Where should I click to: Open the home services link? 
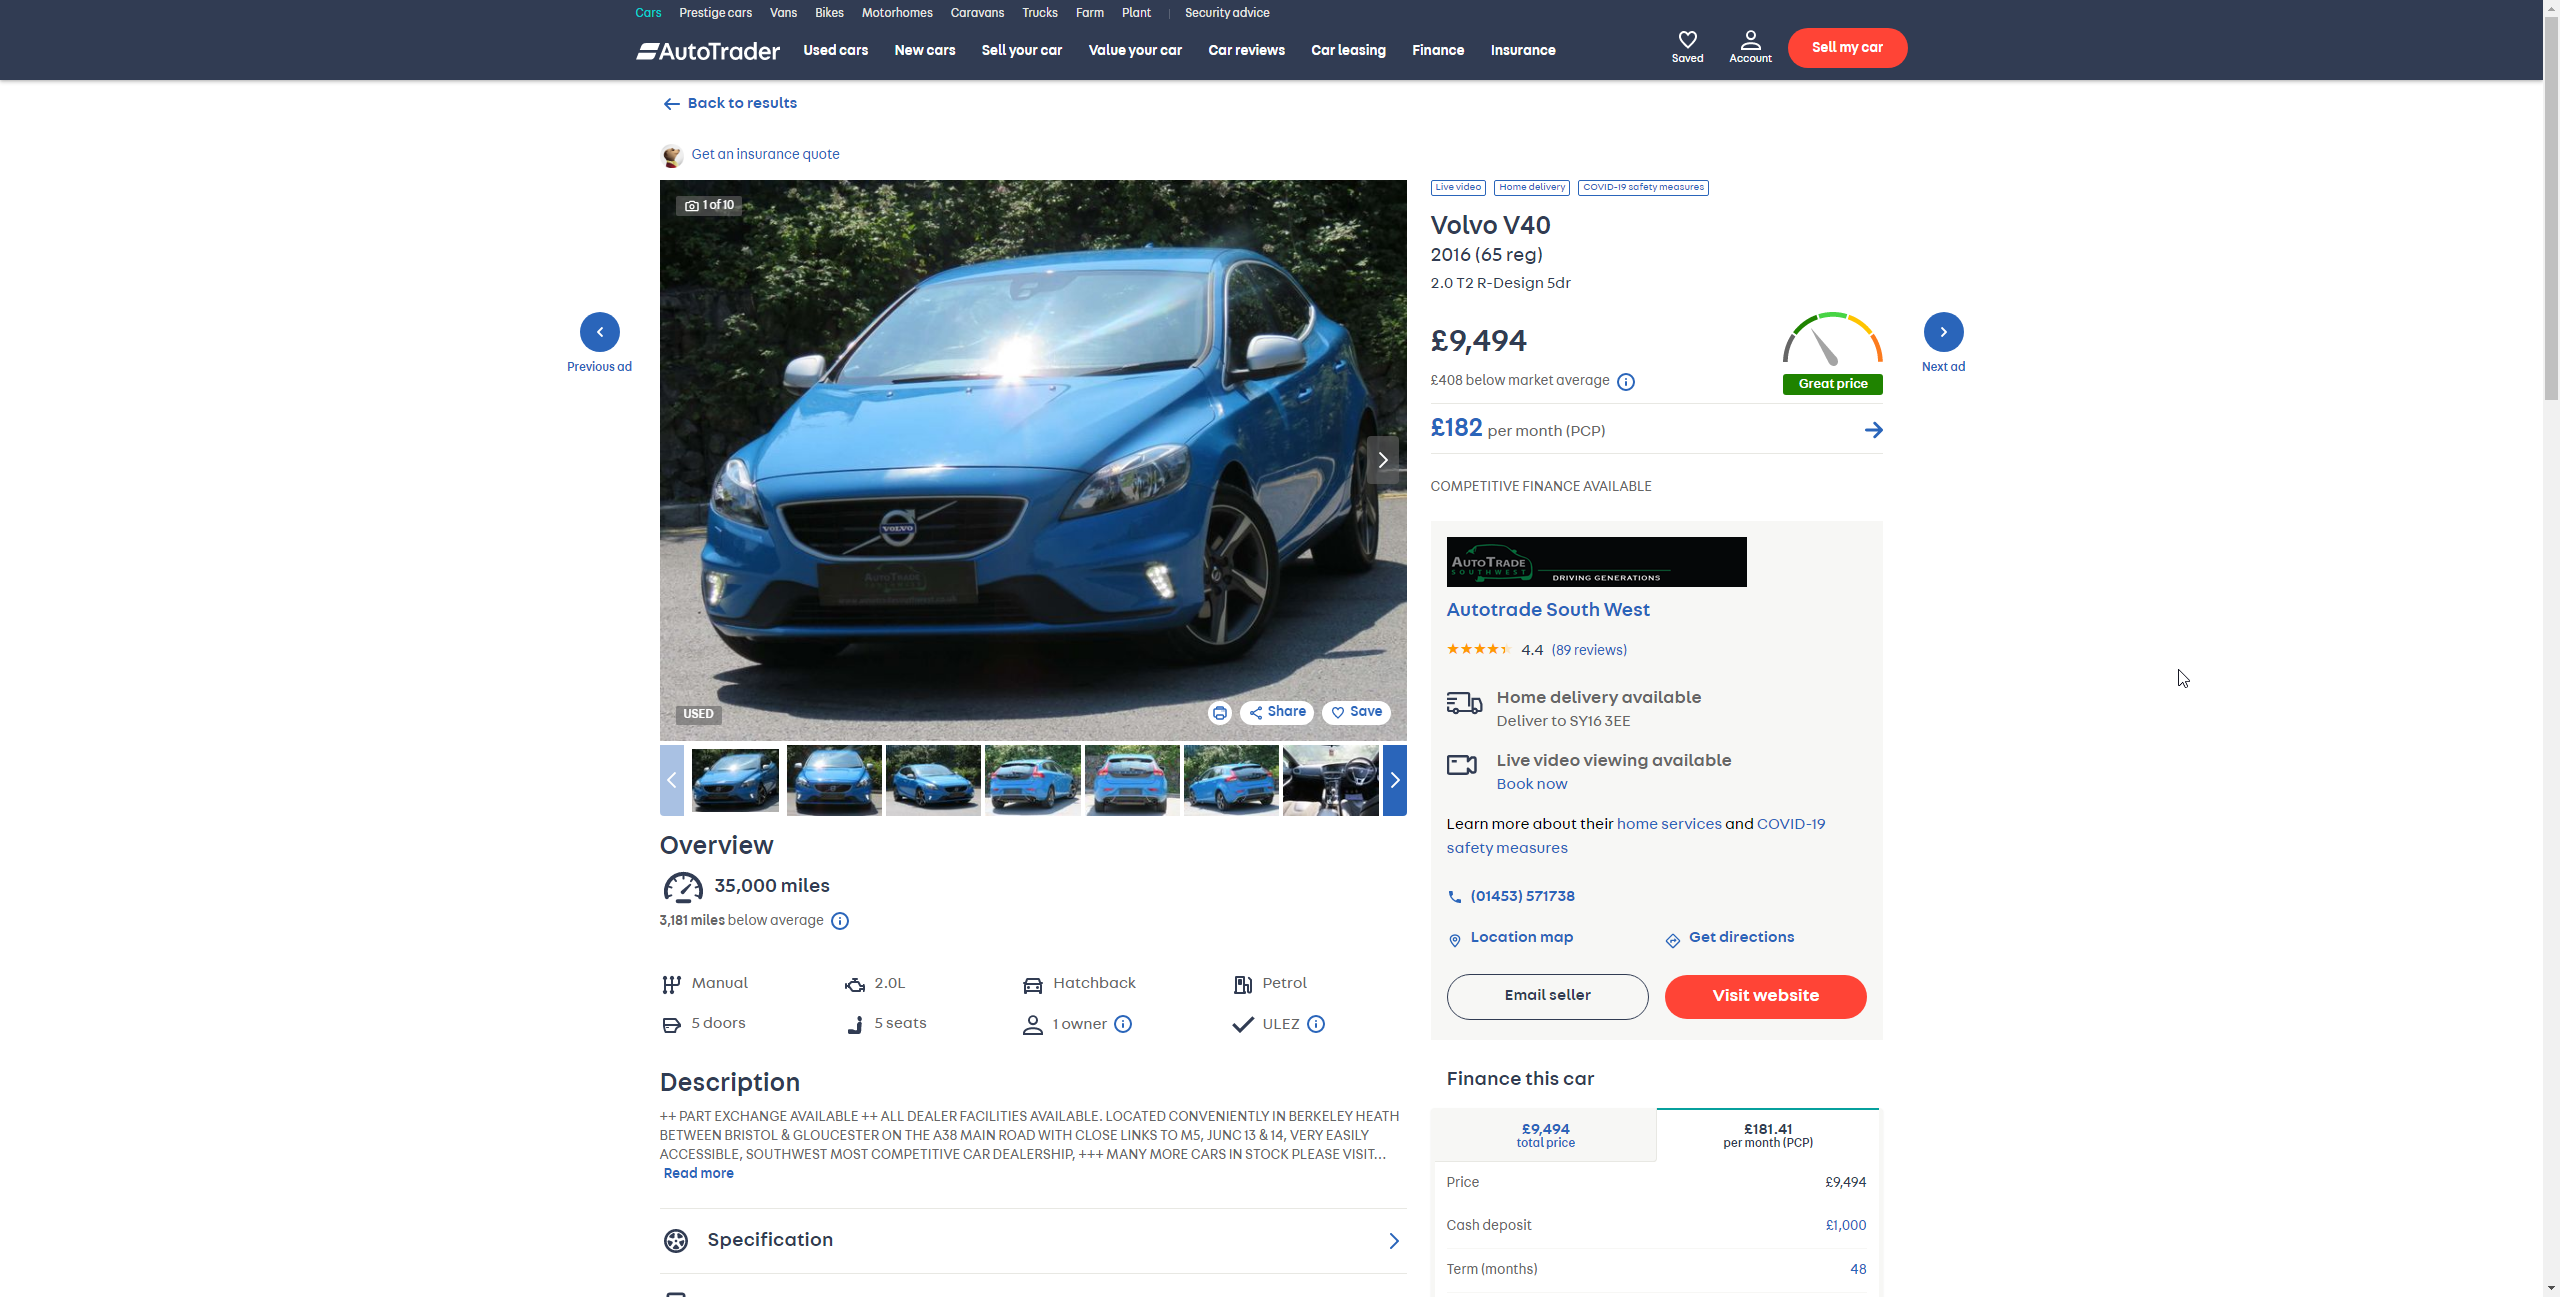coord(1669,824)
